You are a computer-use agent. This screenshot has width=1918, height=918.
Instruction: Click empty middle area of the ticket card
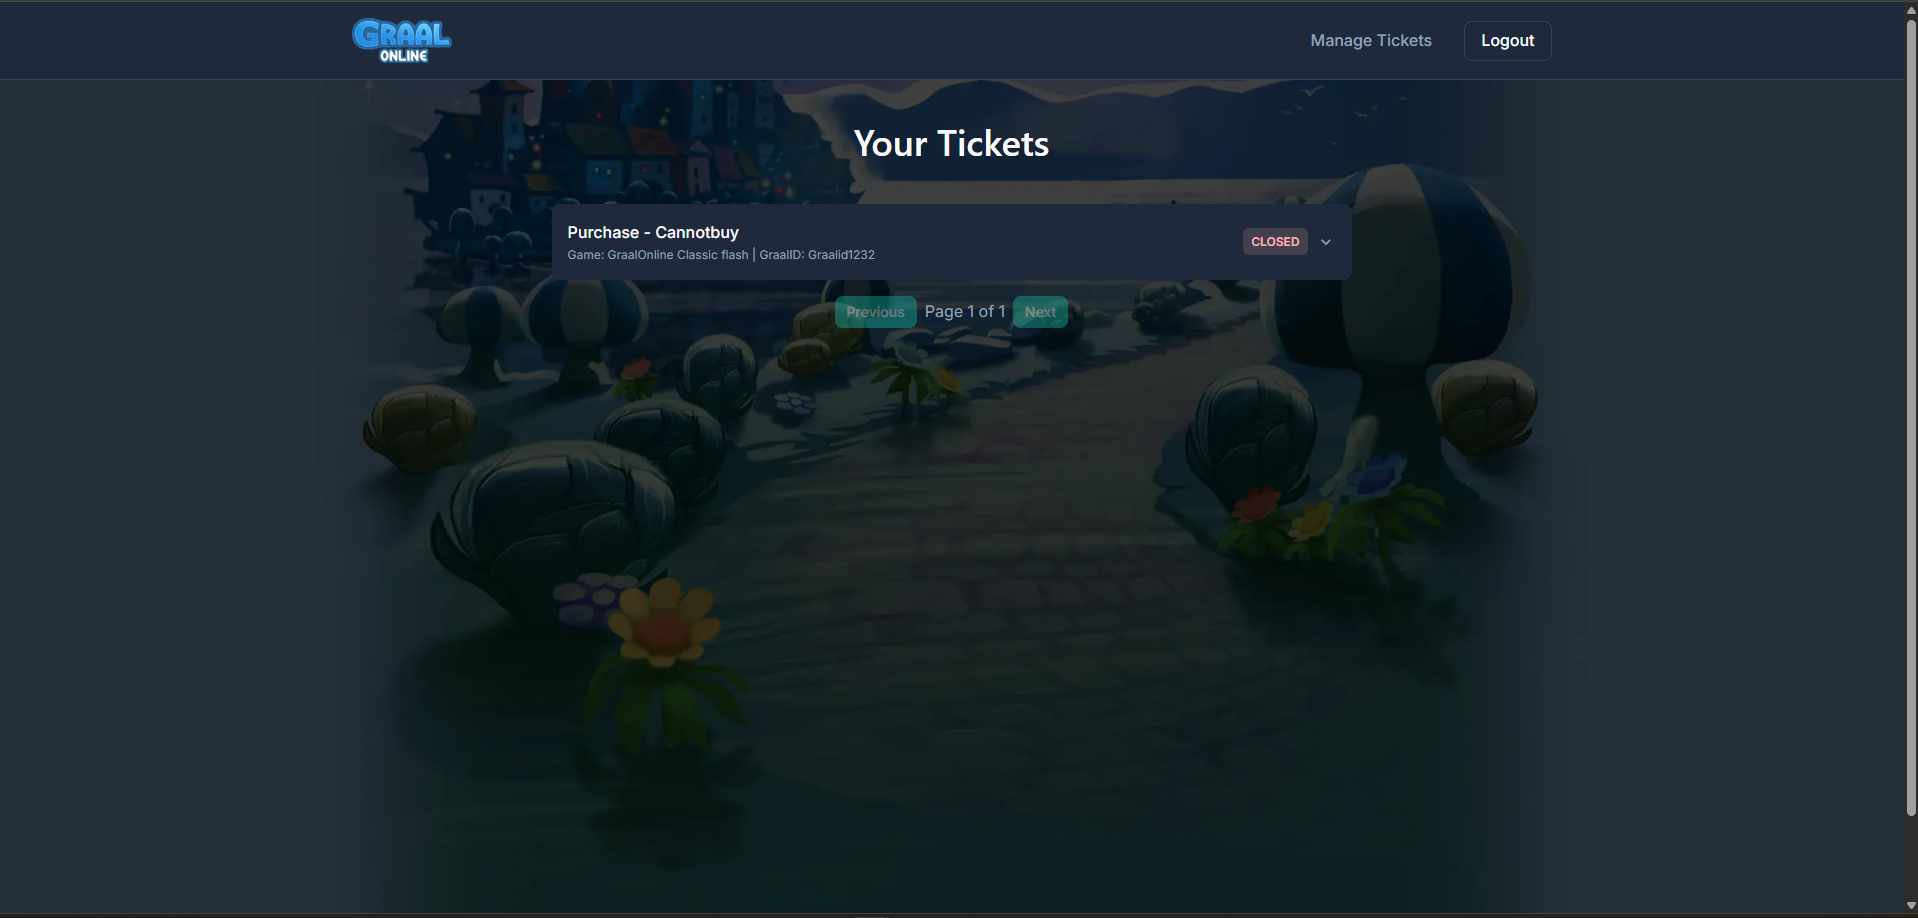(1050, 242)
